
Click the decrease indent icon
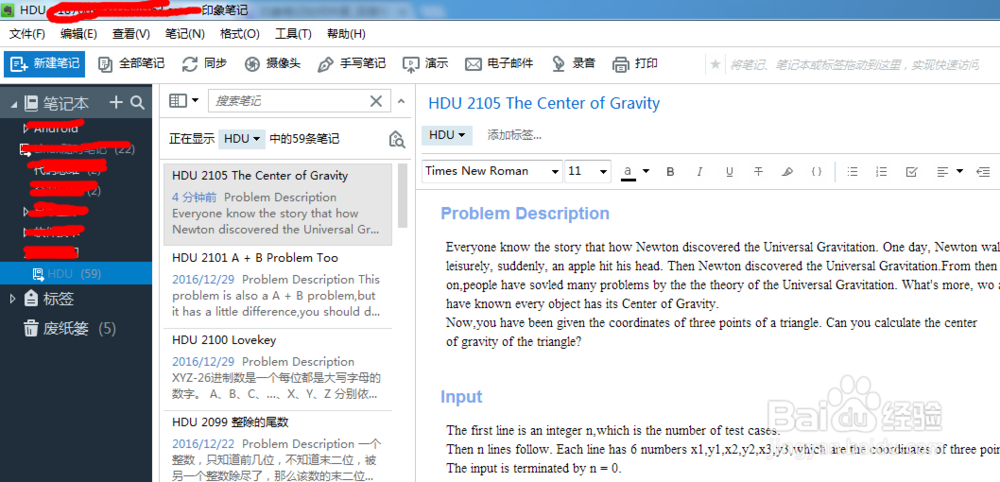(983, 172)
